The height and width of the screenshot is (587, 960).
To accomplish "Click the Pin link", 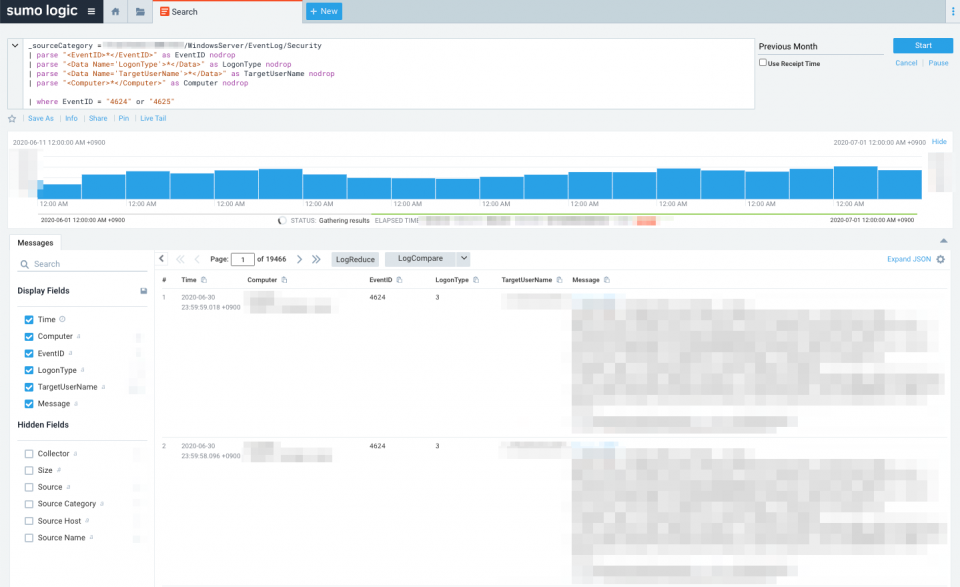I will pyautogui.click(x=124, y=118).
